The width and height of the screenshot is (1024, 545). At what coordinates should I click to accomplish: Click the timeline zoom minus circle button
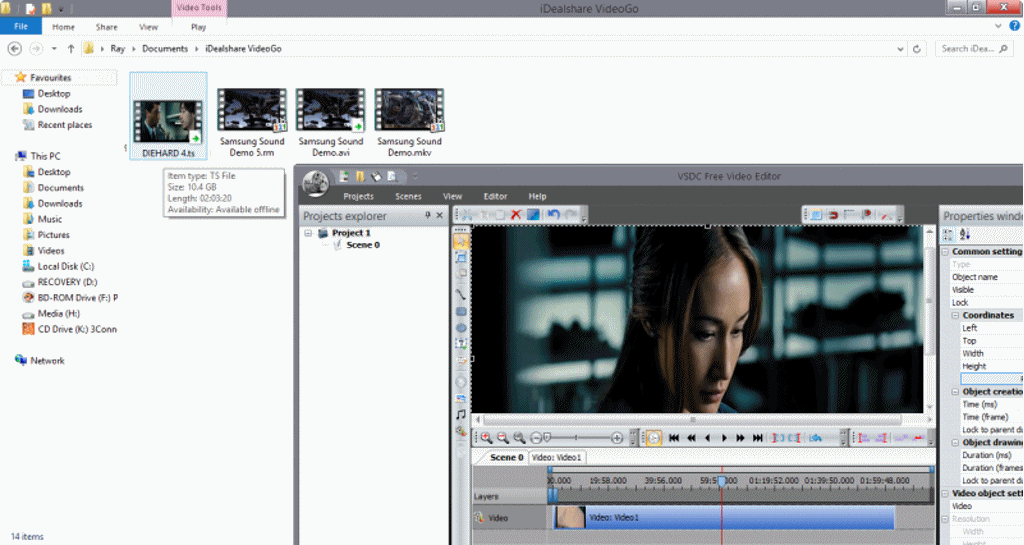536,438
